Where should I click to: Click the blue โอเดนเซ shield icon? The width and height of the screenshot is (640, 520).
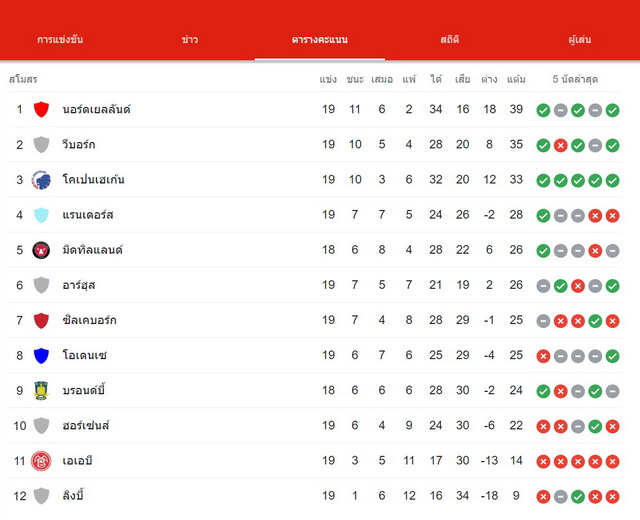tap(41, 356)
